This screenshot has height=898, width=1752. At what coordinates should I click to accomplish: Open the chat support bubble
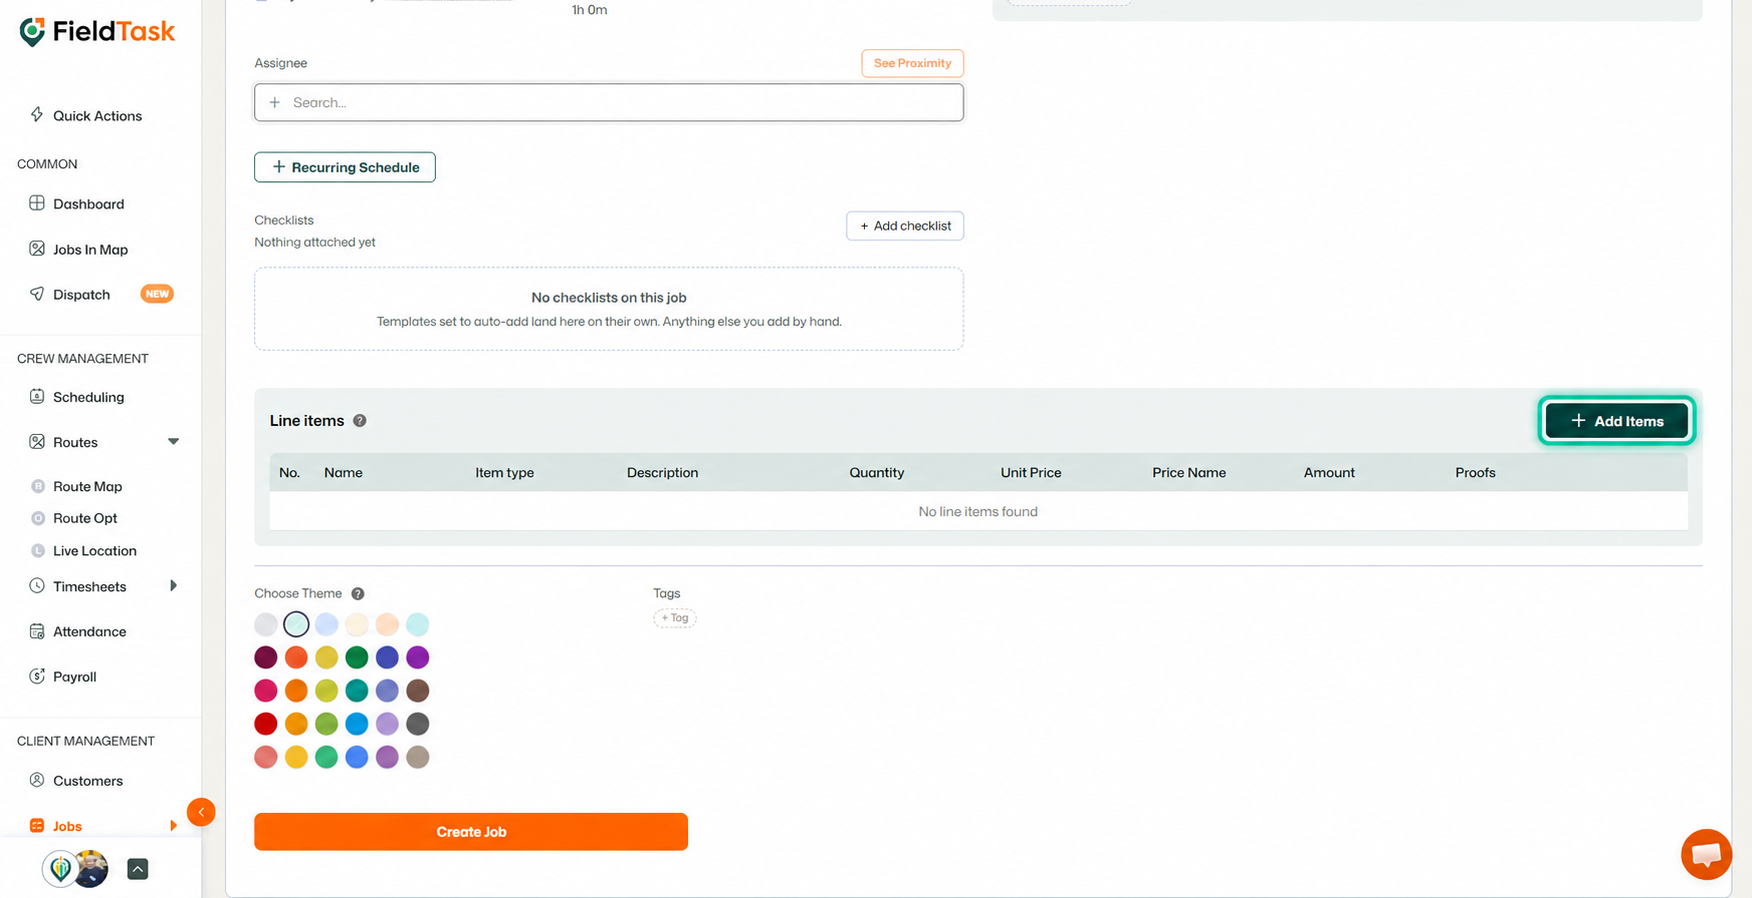(1706, 854)
